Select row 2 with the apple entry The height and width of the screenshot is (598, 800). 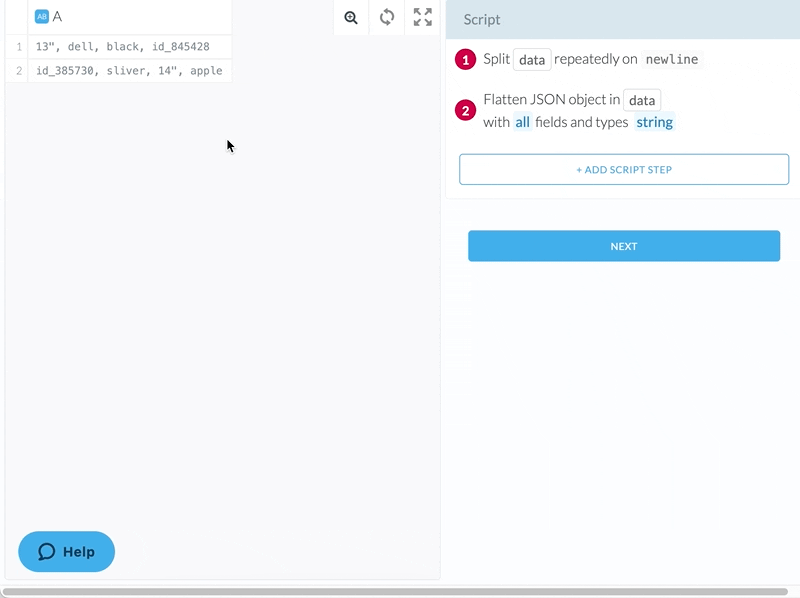point(130,70)
